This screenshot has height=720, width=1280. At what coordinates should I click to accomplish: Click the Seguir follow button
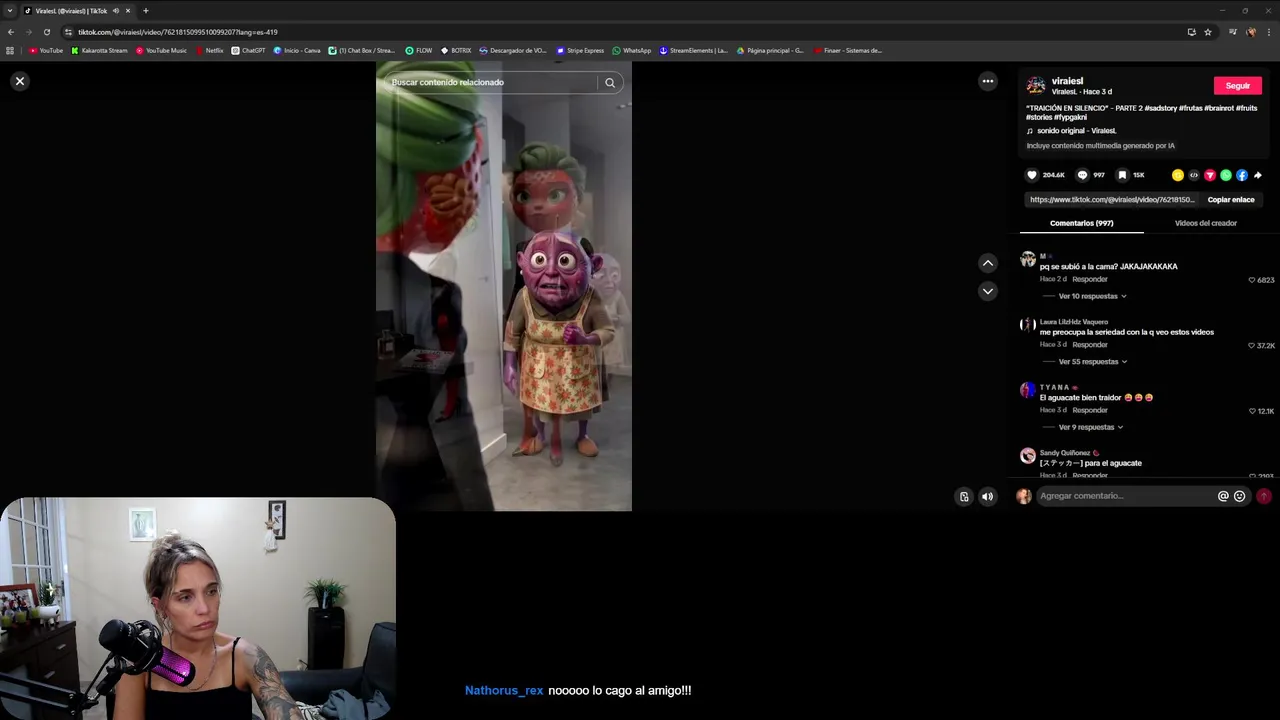1238,86
